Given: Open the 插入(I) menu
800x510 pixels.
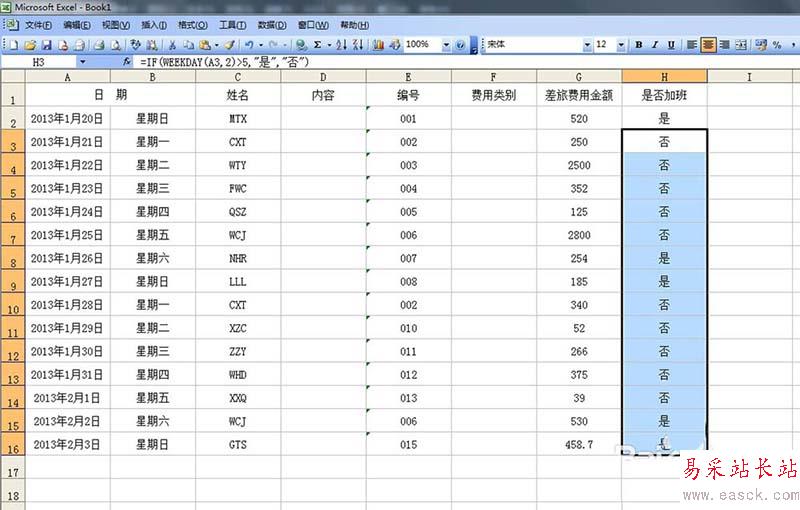Looking at the screenshot, I should (x=154, y=25).
